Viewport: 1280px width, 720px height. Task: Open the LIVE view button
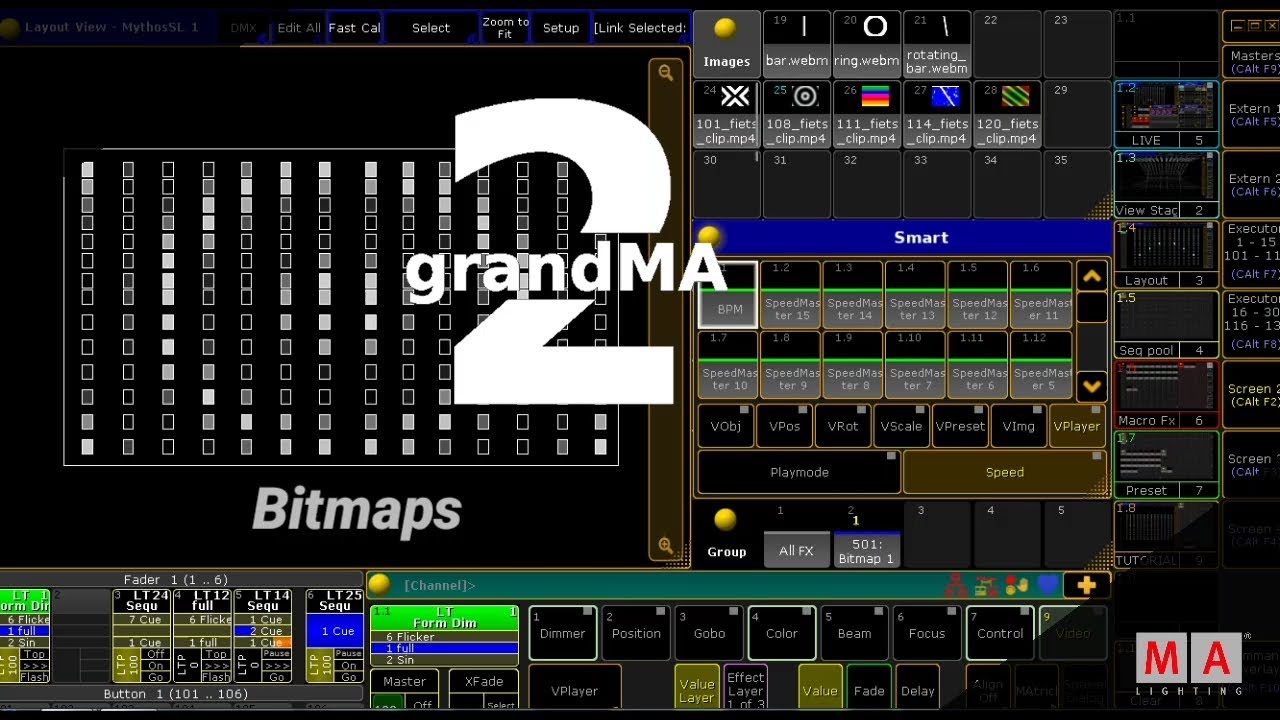tap(1166, 114)
